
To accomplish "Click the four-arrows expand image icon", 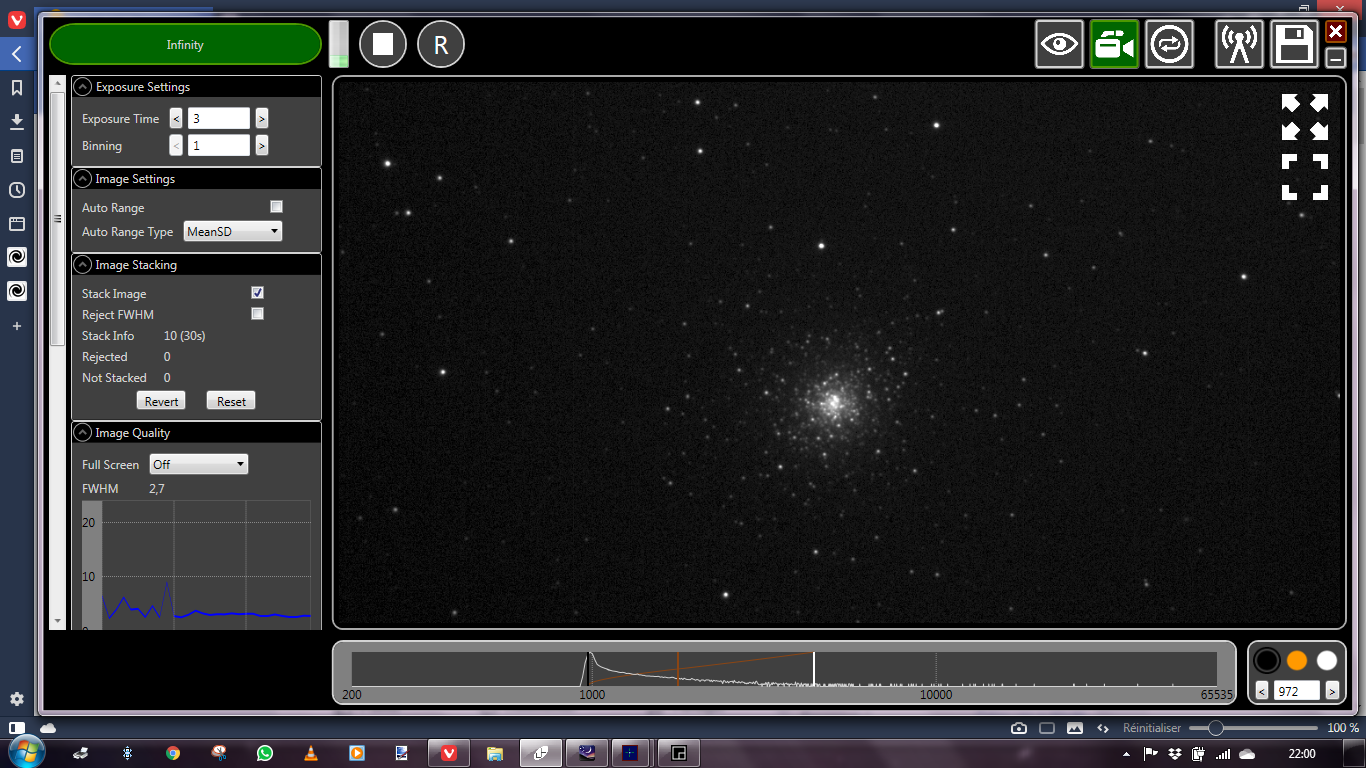I will [1305, 117].
